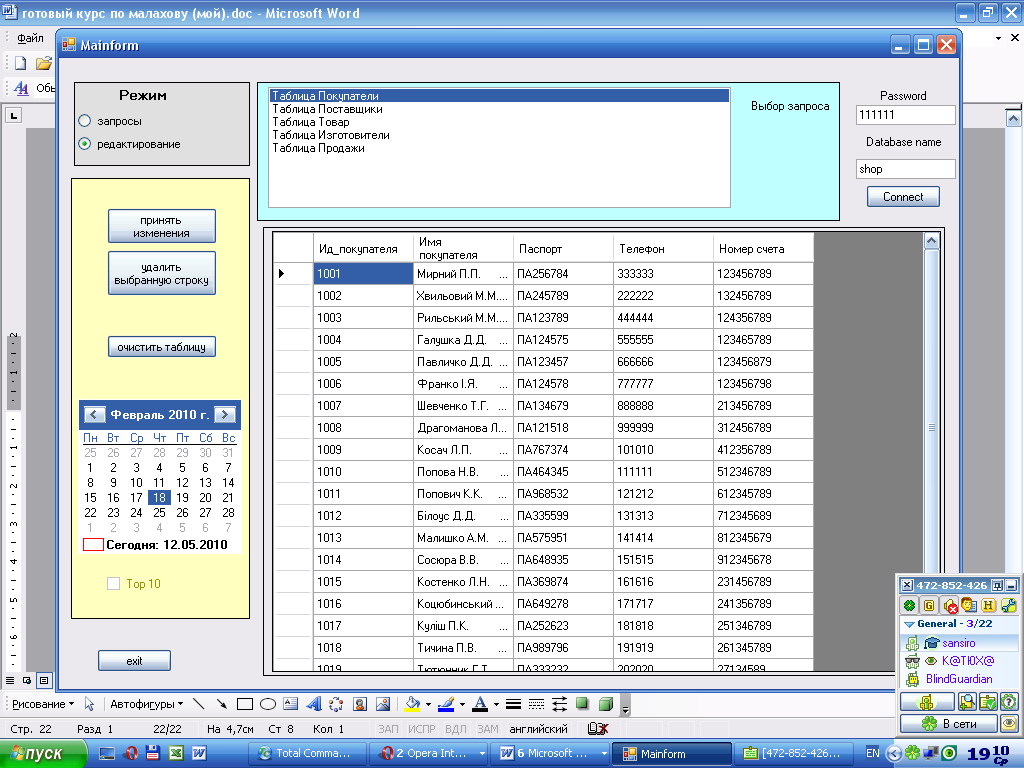Click the New Document icon in Word
Image resolution: width=1024 pixels, height=768 pixels.
[x=21, y=63]
